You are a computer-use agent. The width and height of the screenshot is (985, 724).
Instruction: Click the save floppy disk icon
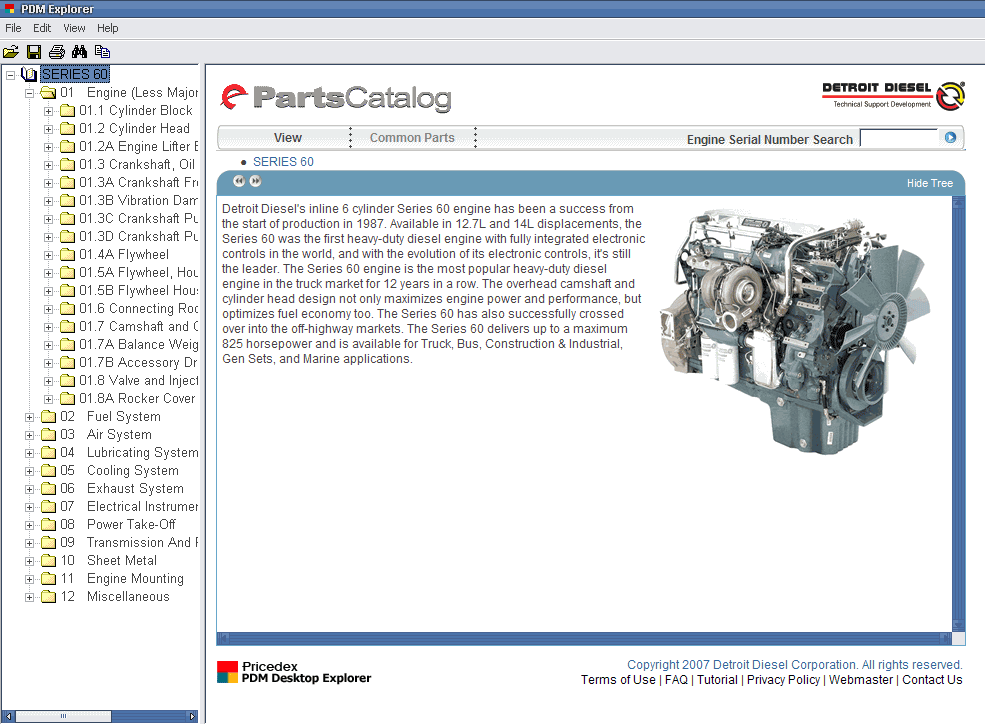click(34, 52)
